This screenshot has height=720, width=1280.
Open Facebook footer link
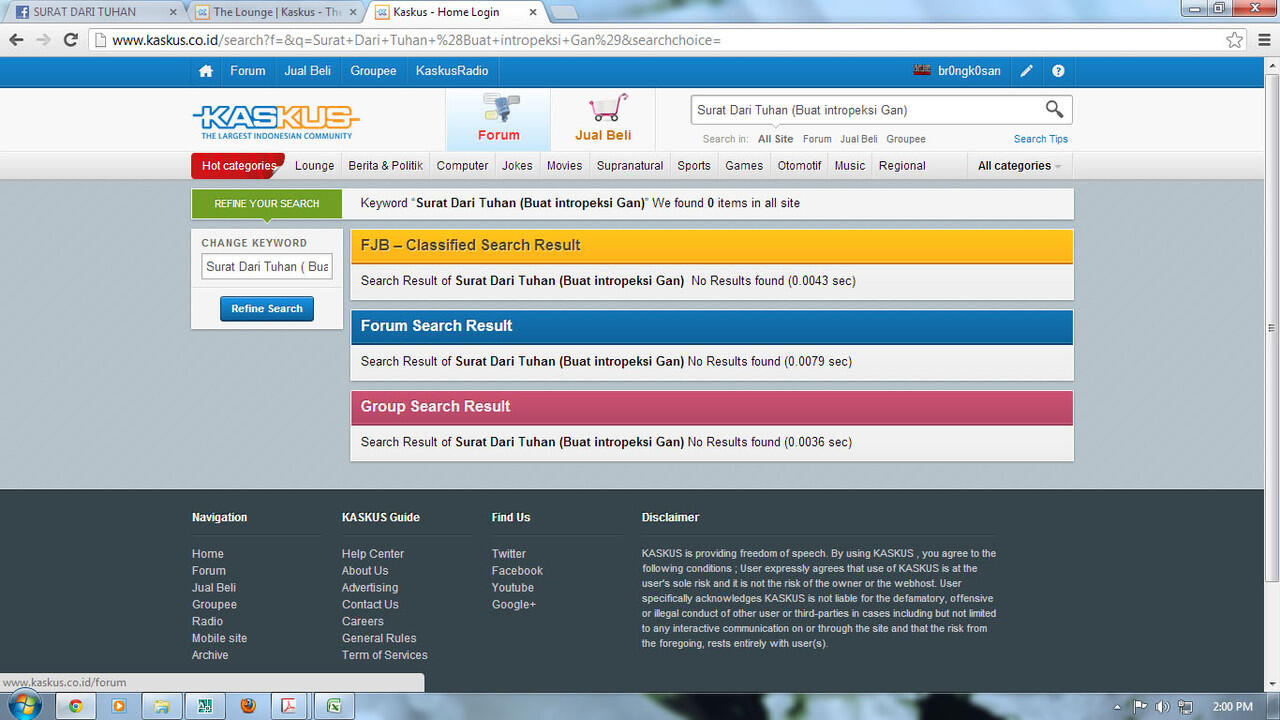coord(517,571)
